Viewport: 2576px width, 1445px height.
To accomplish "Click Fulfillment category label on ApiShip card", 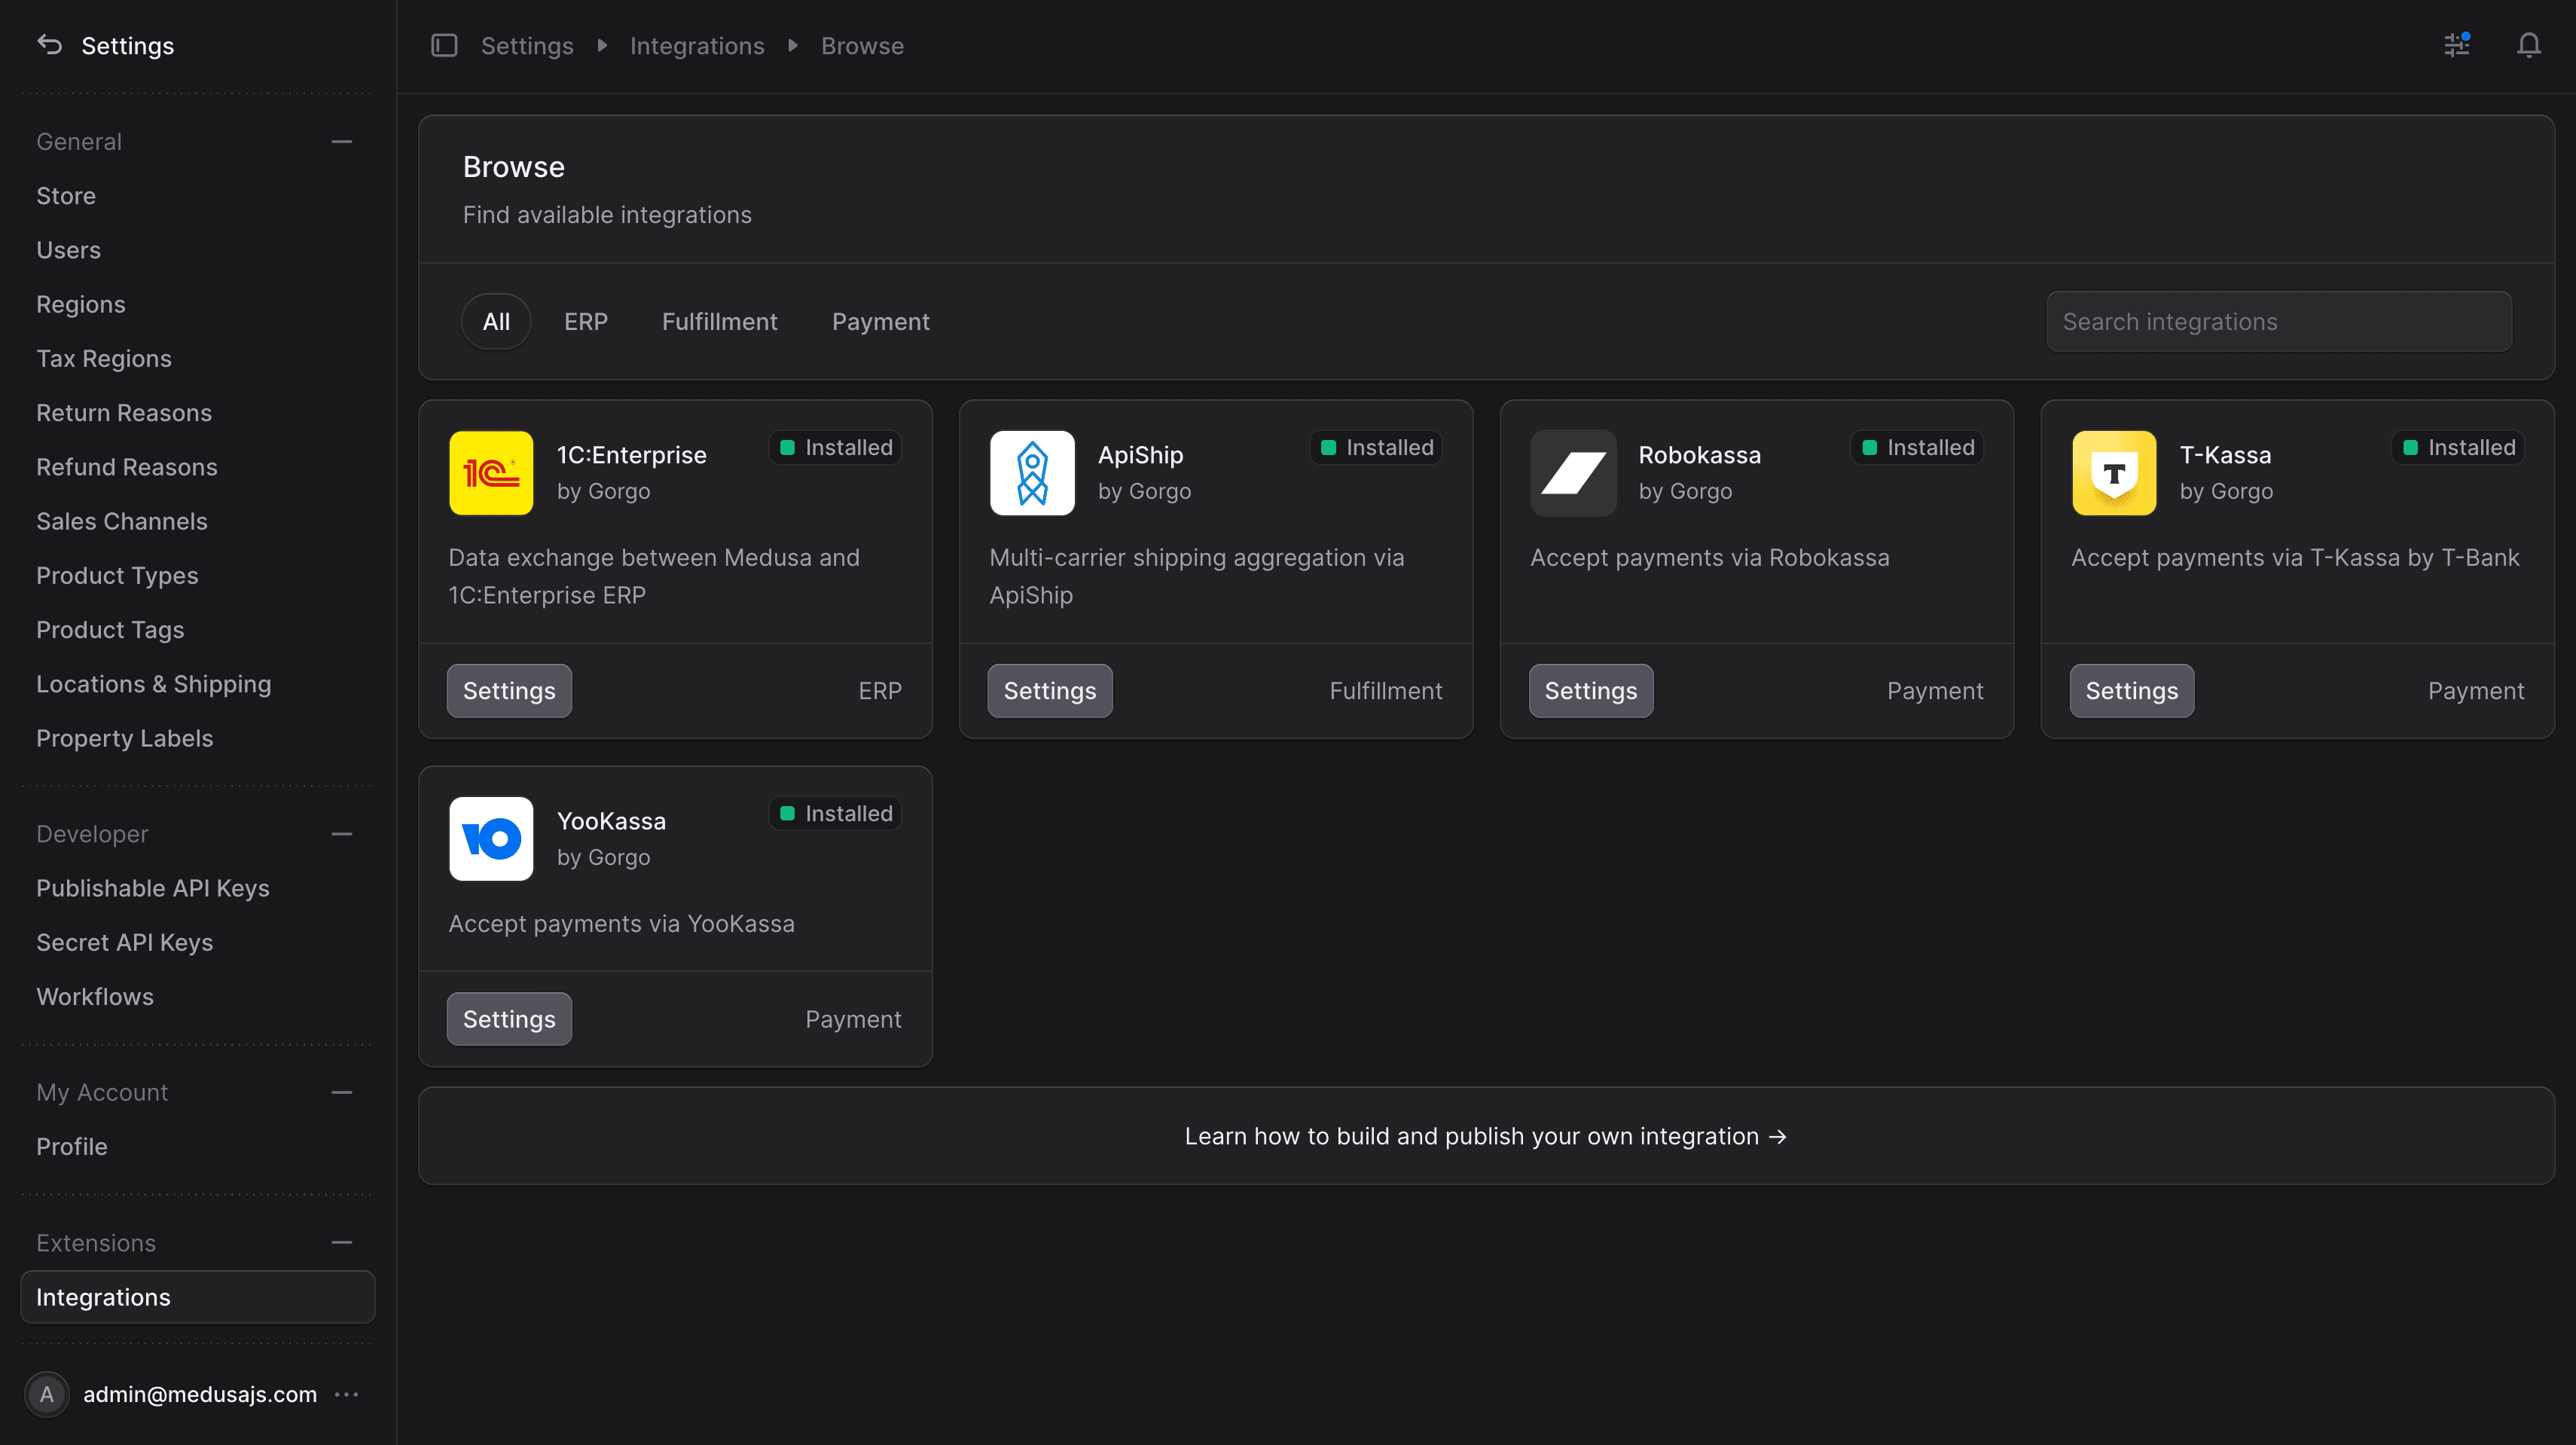I will pos(1386,691).
